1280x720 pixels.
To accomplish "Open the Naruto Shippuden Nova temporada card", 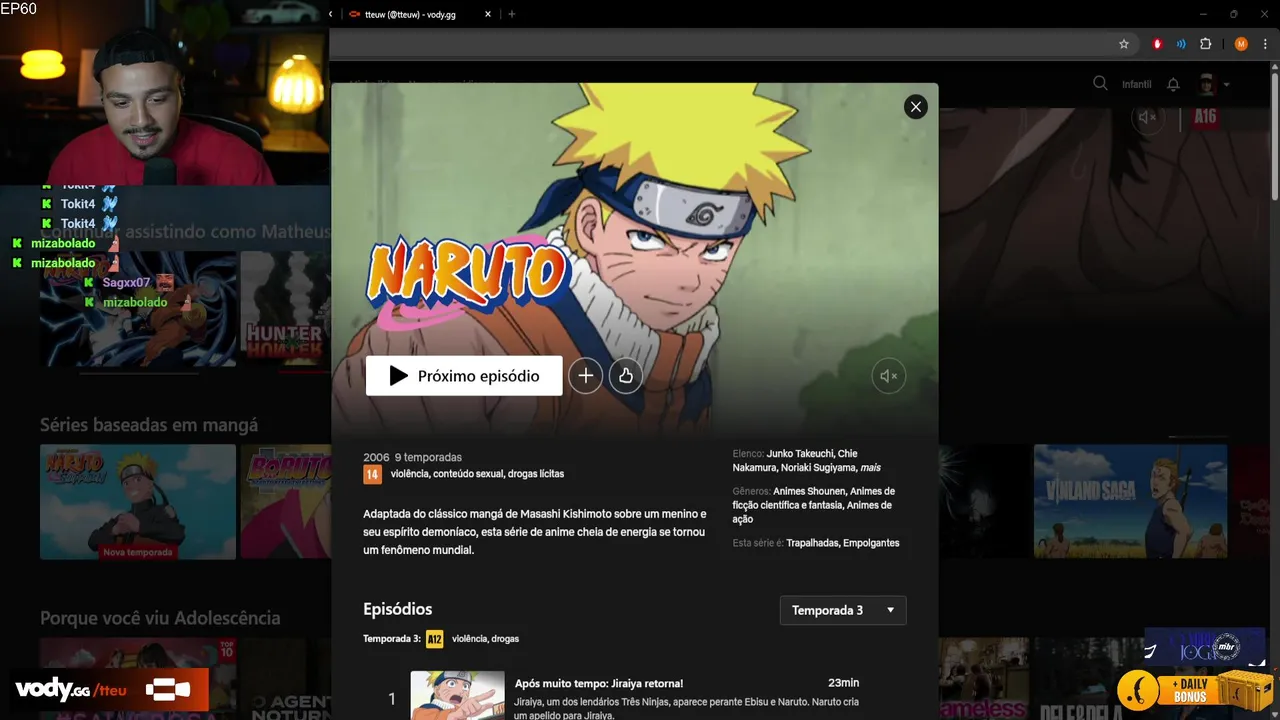I will (x=138, y=502).
